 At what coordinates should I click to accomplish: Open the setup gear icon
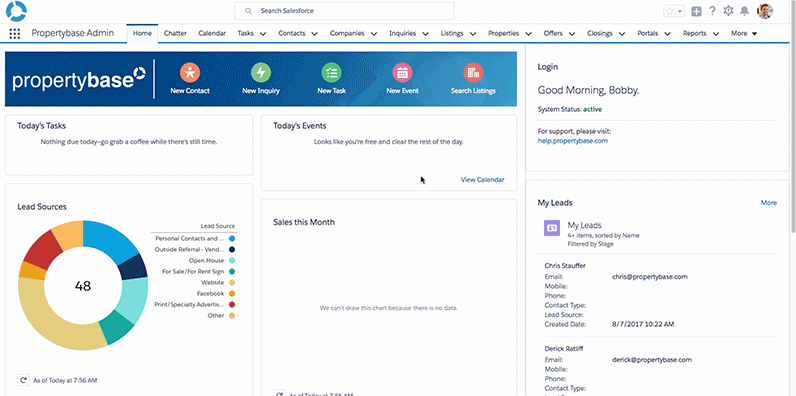click(728, 11)
